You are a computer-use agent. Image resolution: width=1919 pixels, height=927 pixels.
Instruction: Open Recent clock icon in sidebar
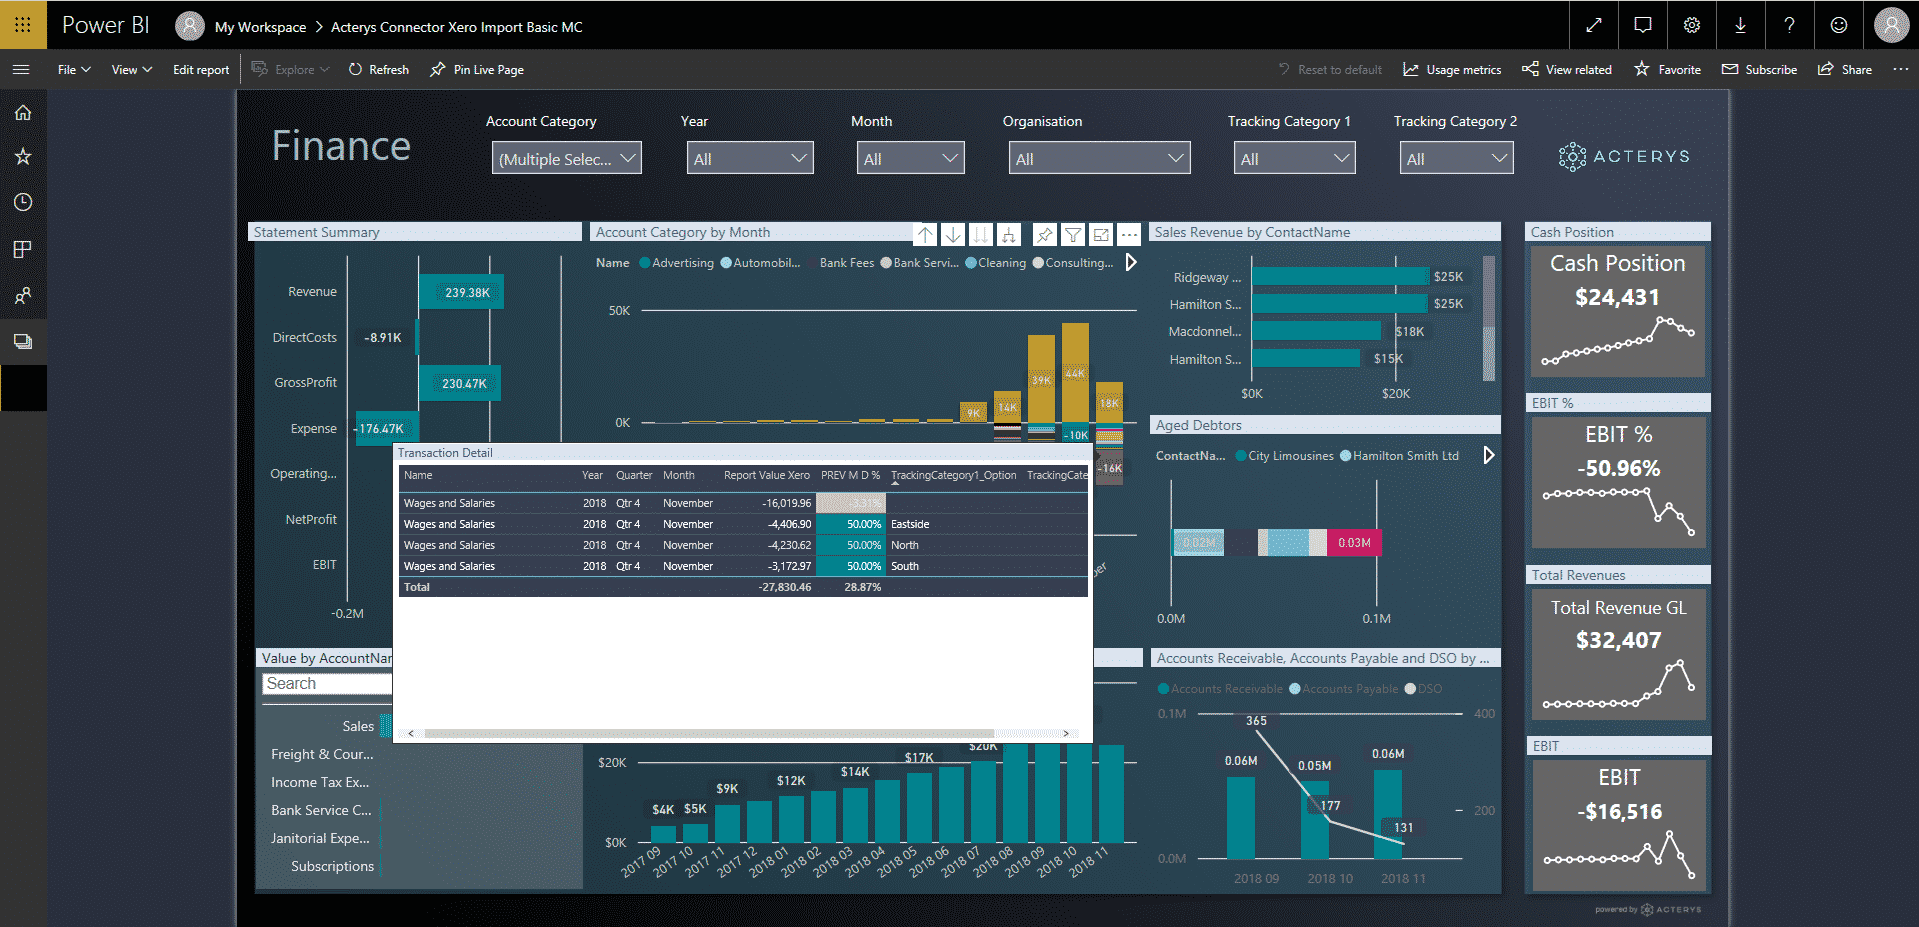[x=23, y=202]
